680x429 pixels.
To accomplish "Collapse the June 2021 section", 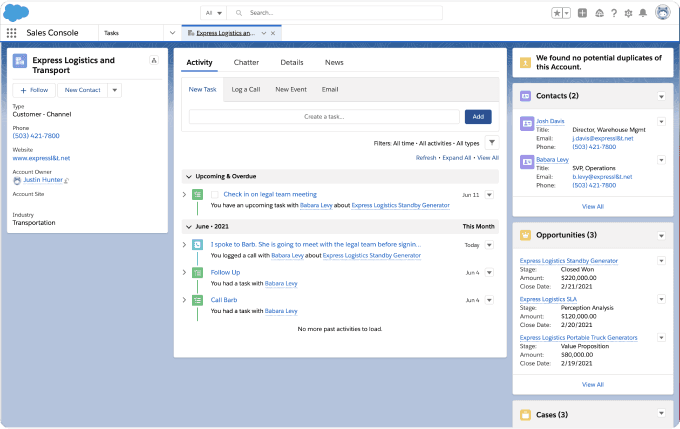I will tap(189, 227).
